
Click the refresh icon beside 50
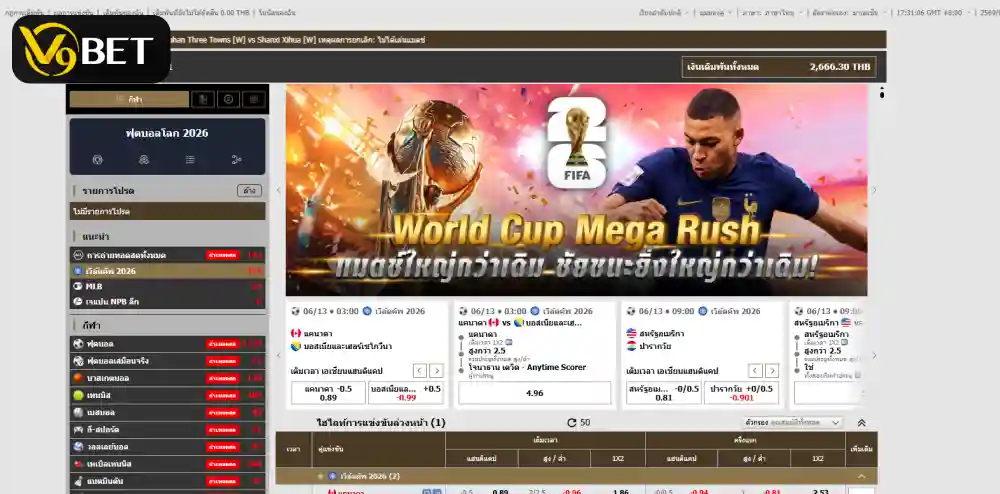click(571, 423)
